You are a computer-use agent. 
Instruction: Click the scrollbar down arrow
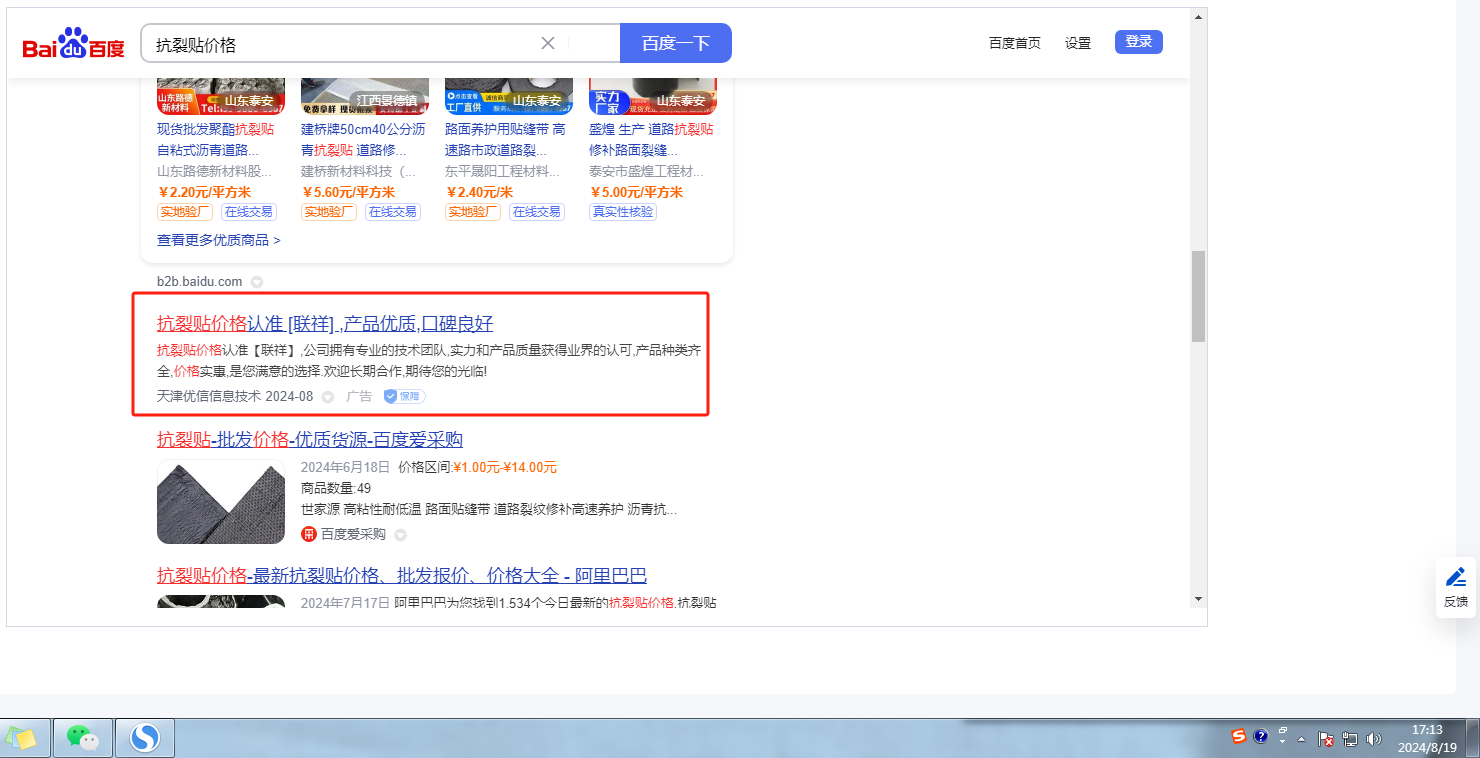[1198, 599]
